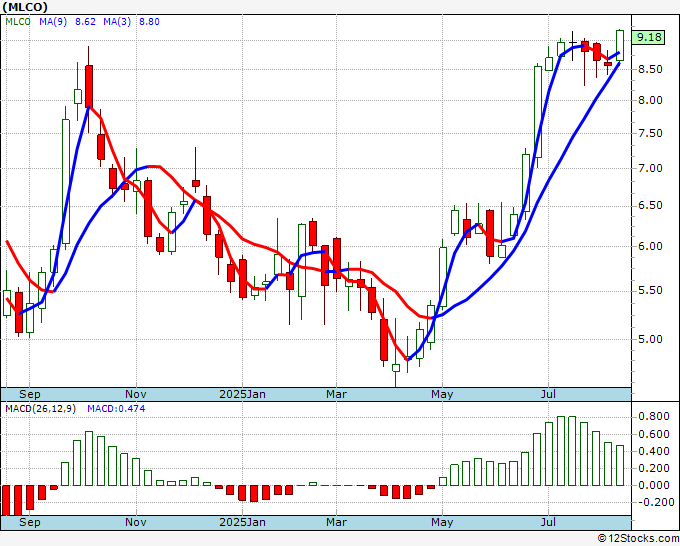The width and height of the screenshot is (680, 546).
Task: Click the 7.00 price axis label
Action: click(650, 168)
